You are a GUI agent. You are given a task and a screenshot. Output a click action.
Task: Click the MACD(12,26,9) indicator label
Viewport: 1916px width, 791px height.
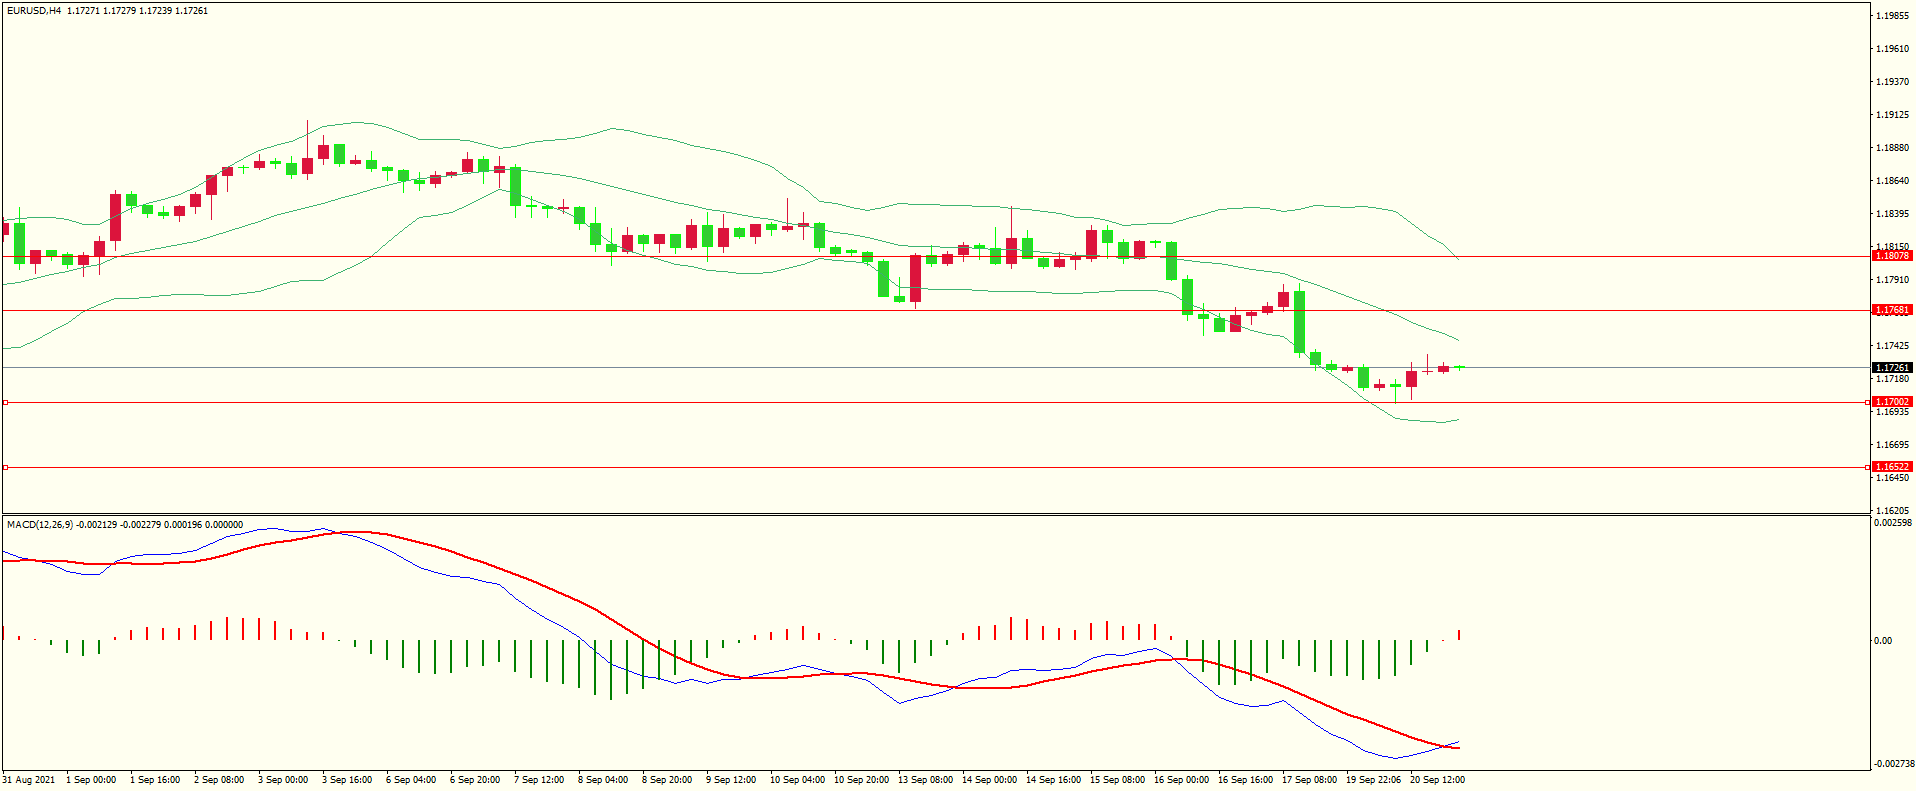pos(40,524)
